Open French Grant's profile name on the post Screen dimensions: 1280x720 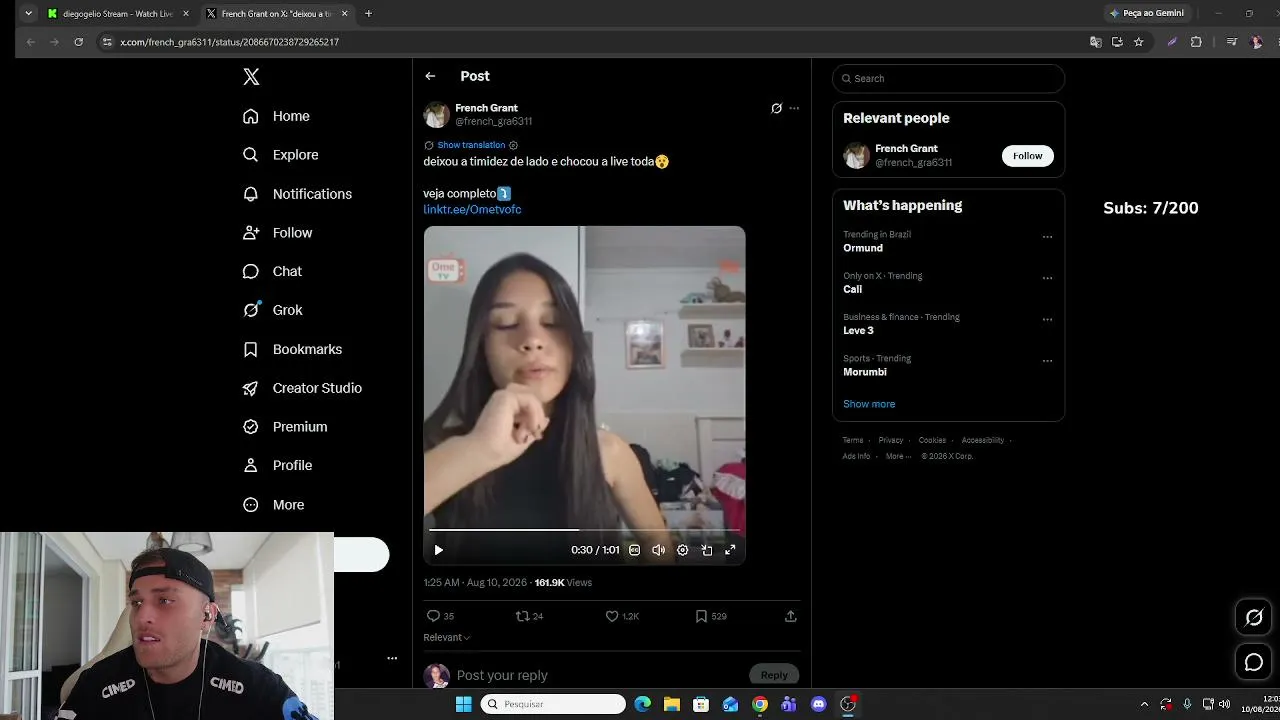(x=486, y=108)
